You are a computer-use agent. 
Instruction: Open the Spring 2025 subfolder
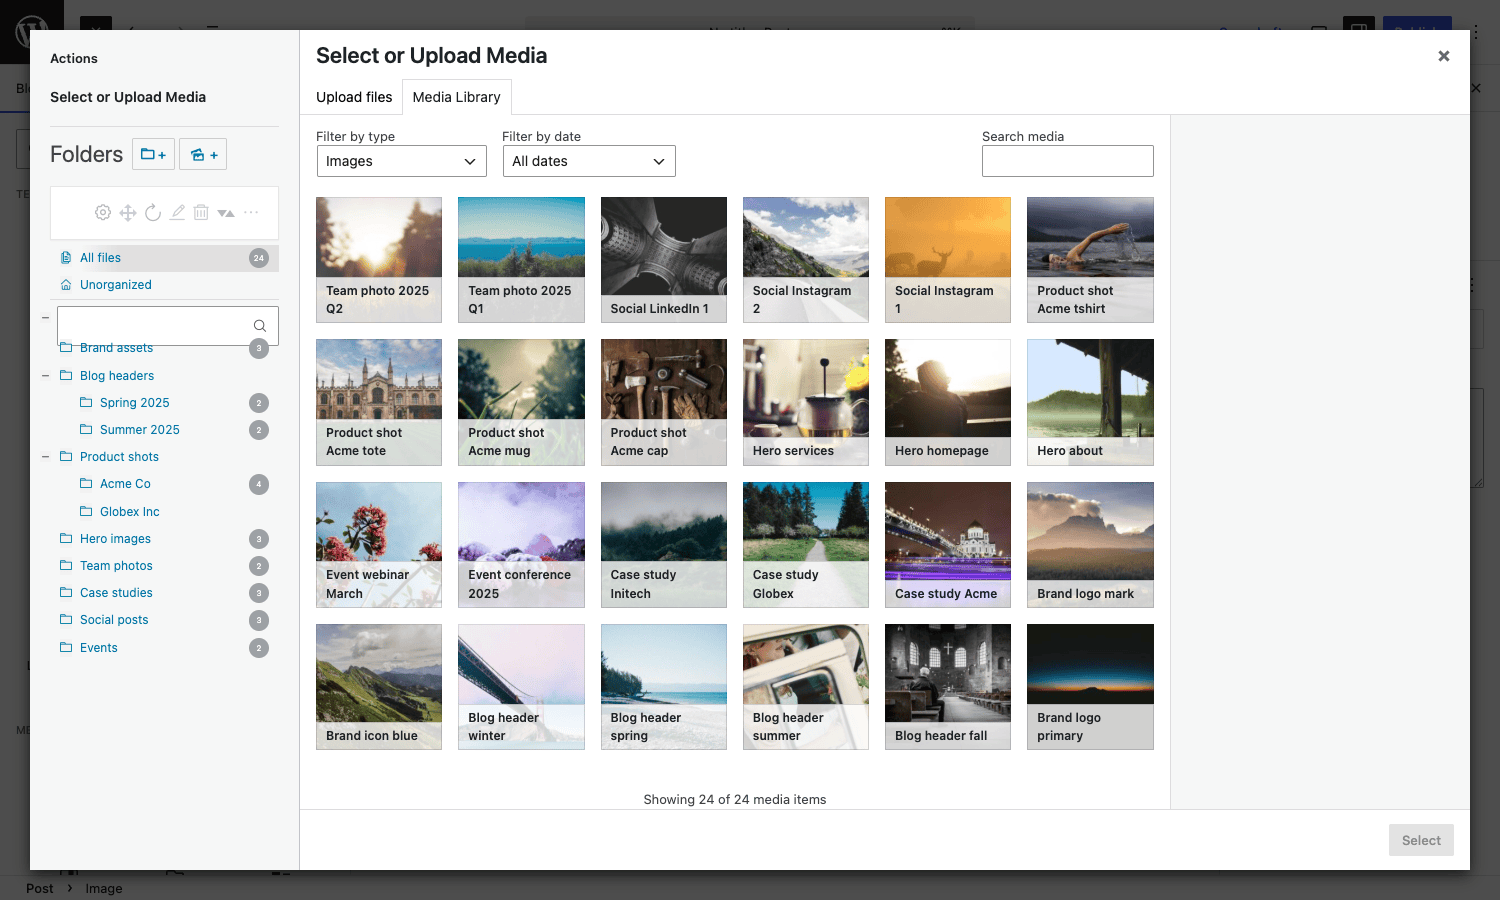tap(135, 403)
